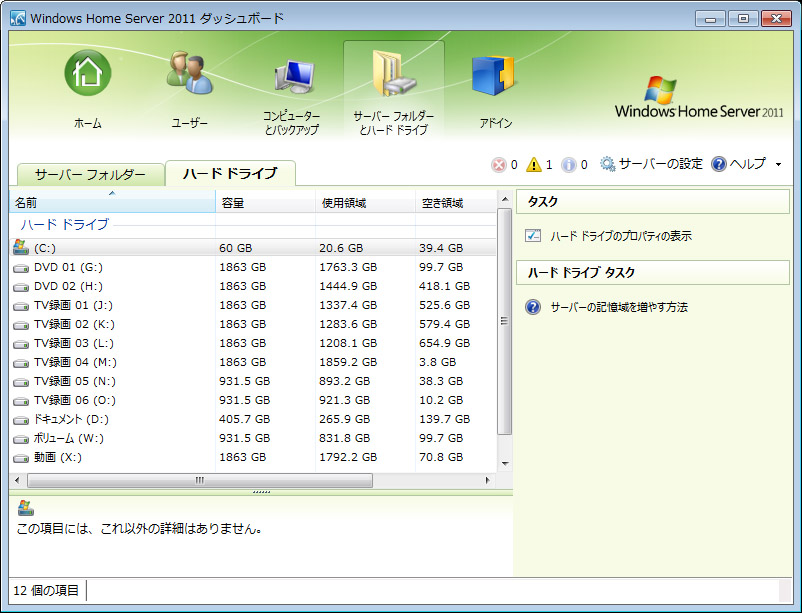This screenshot has width=802, height=613.
Task: Switch to the ハードドライブ tab
Action: coord(230,173)
